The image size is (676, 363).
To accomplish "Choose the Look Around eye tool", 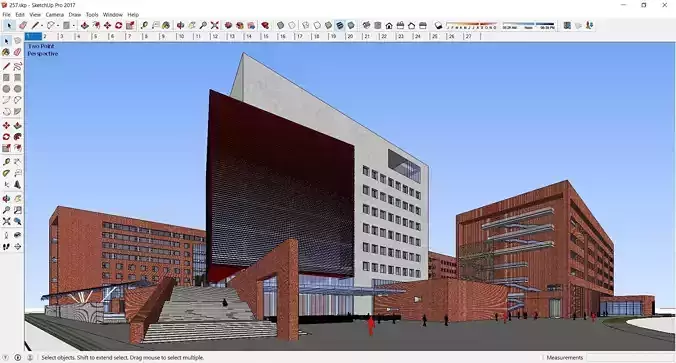I will click(18, 235).
